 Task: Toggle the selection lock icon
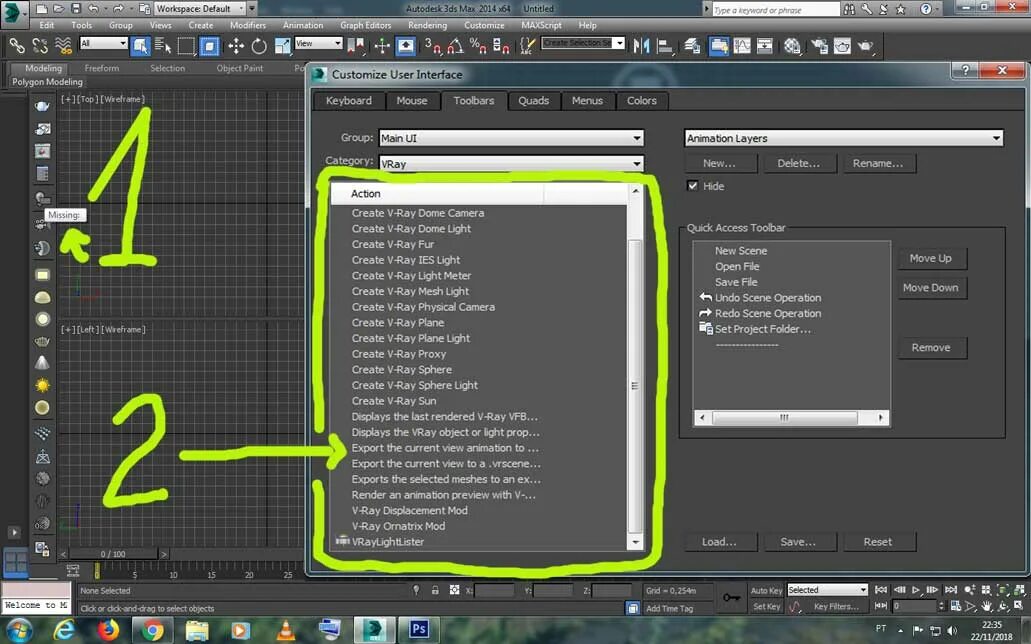pyautogui.click(x=435, y=590)
